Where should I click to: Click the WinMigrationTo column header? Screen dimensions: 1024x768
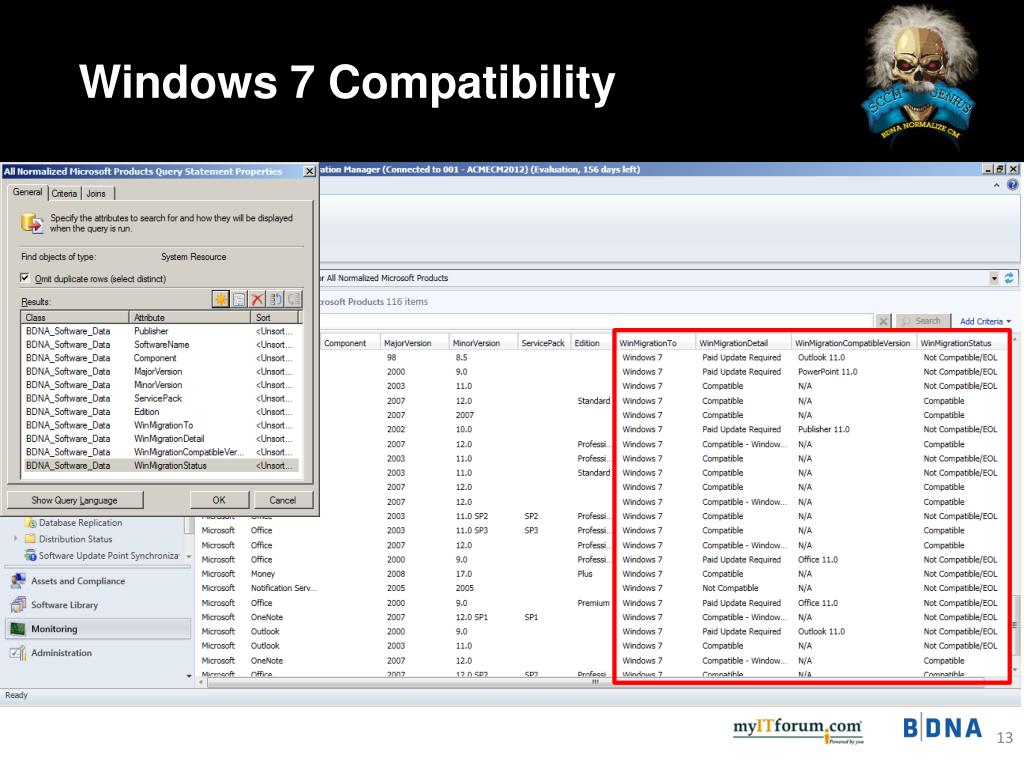pos(655,343)
